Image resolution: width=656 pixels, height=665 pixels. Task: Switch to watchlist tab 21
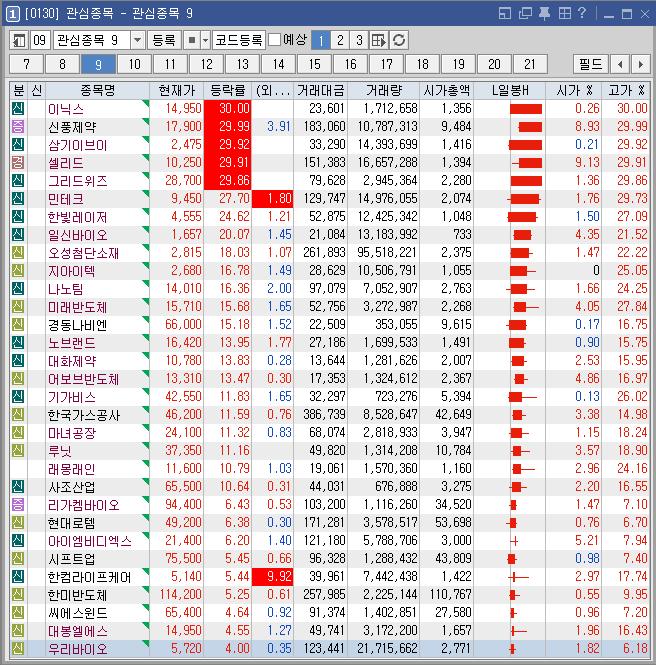(530, 64)
